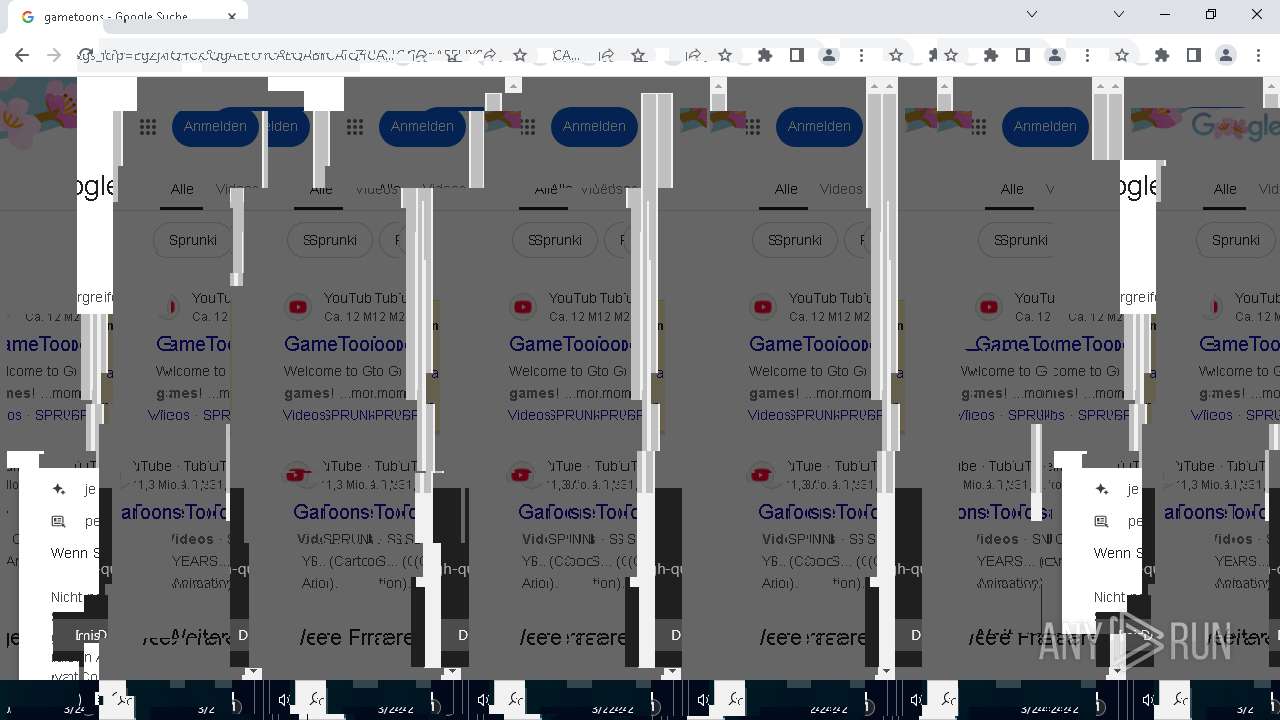1280x720 pixels.
Task: Restore down the Chrome window
Action: (x=1211, y=15)
